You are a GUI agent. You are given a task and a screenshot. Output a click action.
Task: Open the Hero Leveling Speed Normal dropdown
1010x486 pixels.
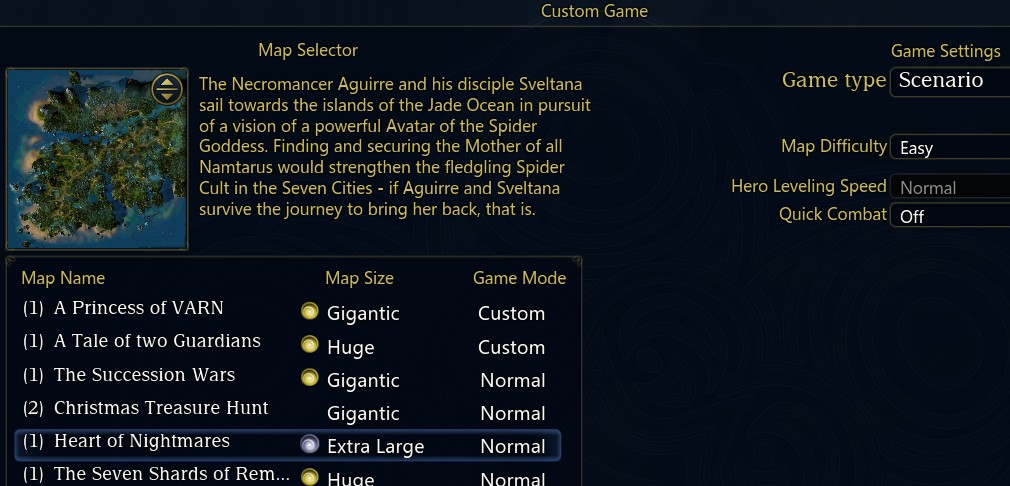(x=950, y=187)
